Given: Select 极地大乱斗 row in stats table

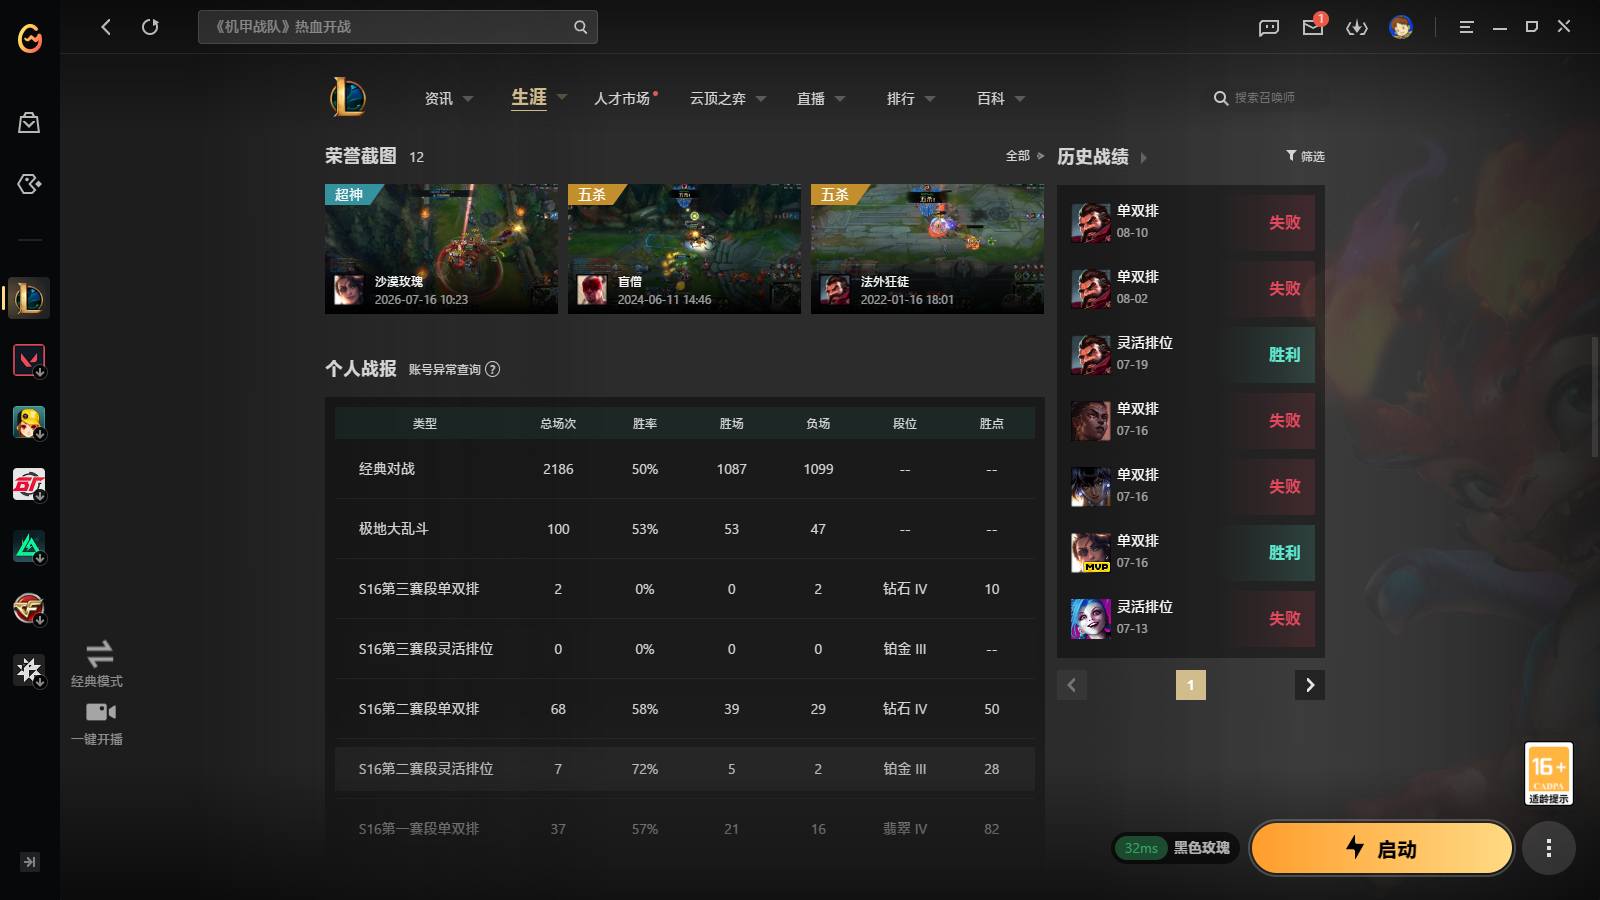Looking at the screenshot, I should tap(685, 529).
